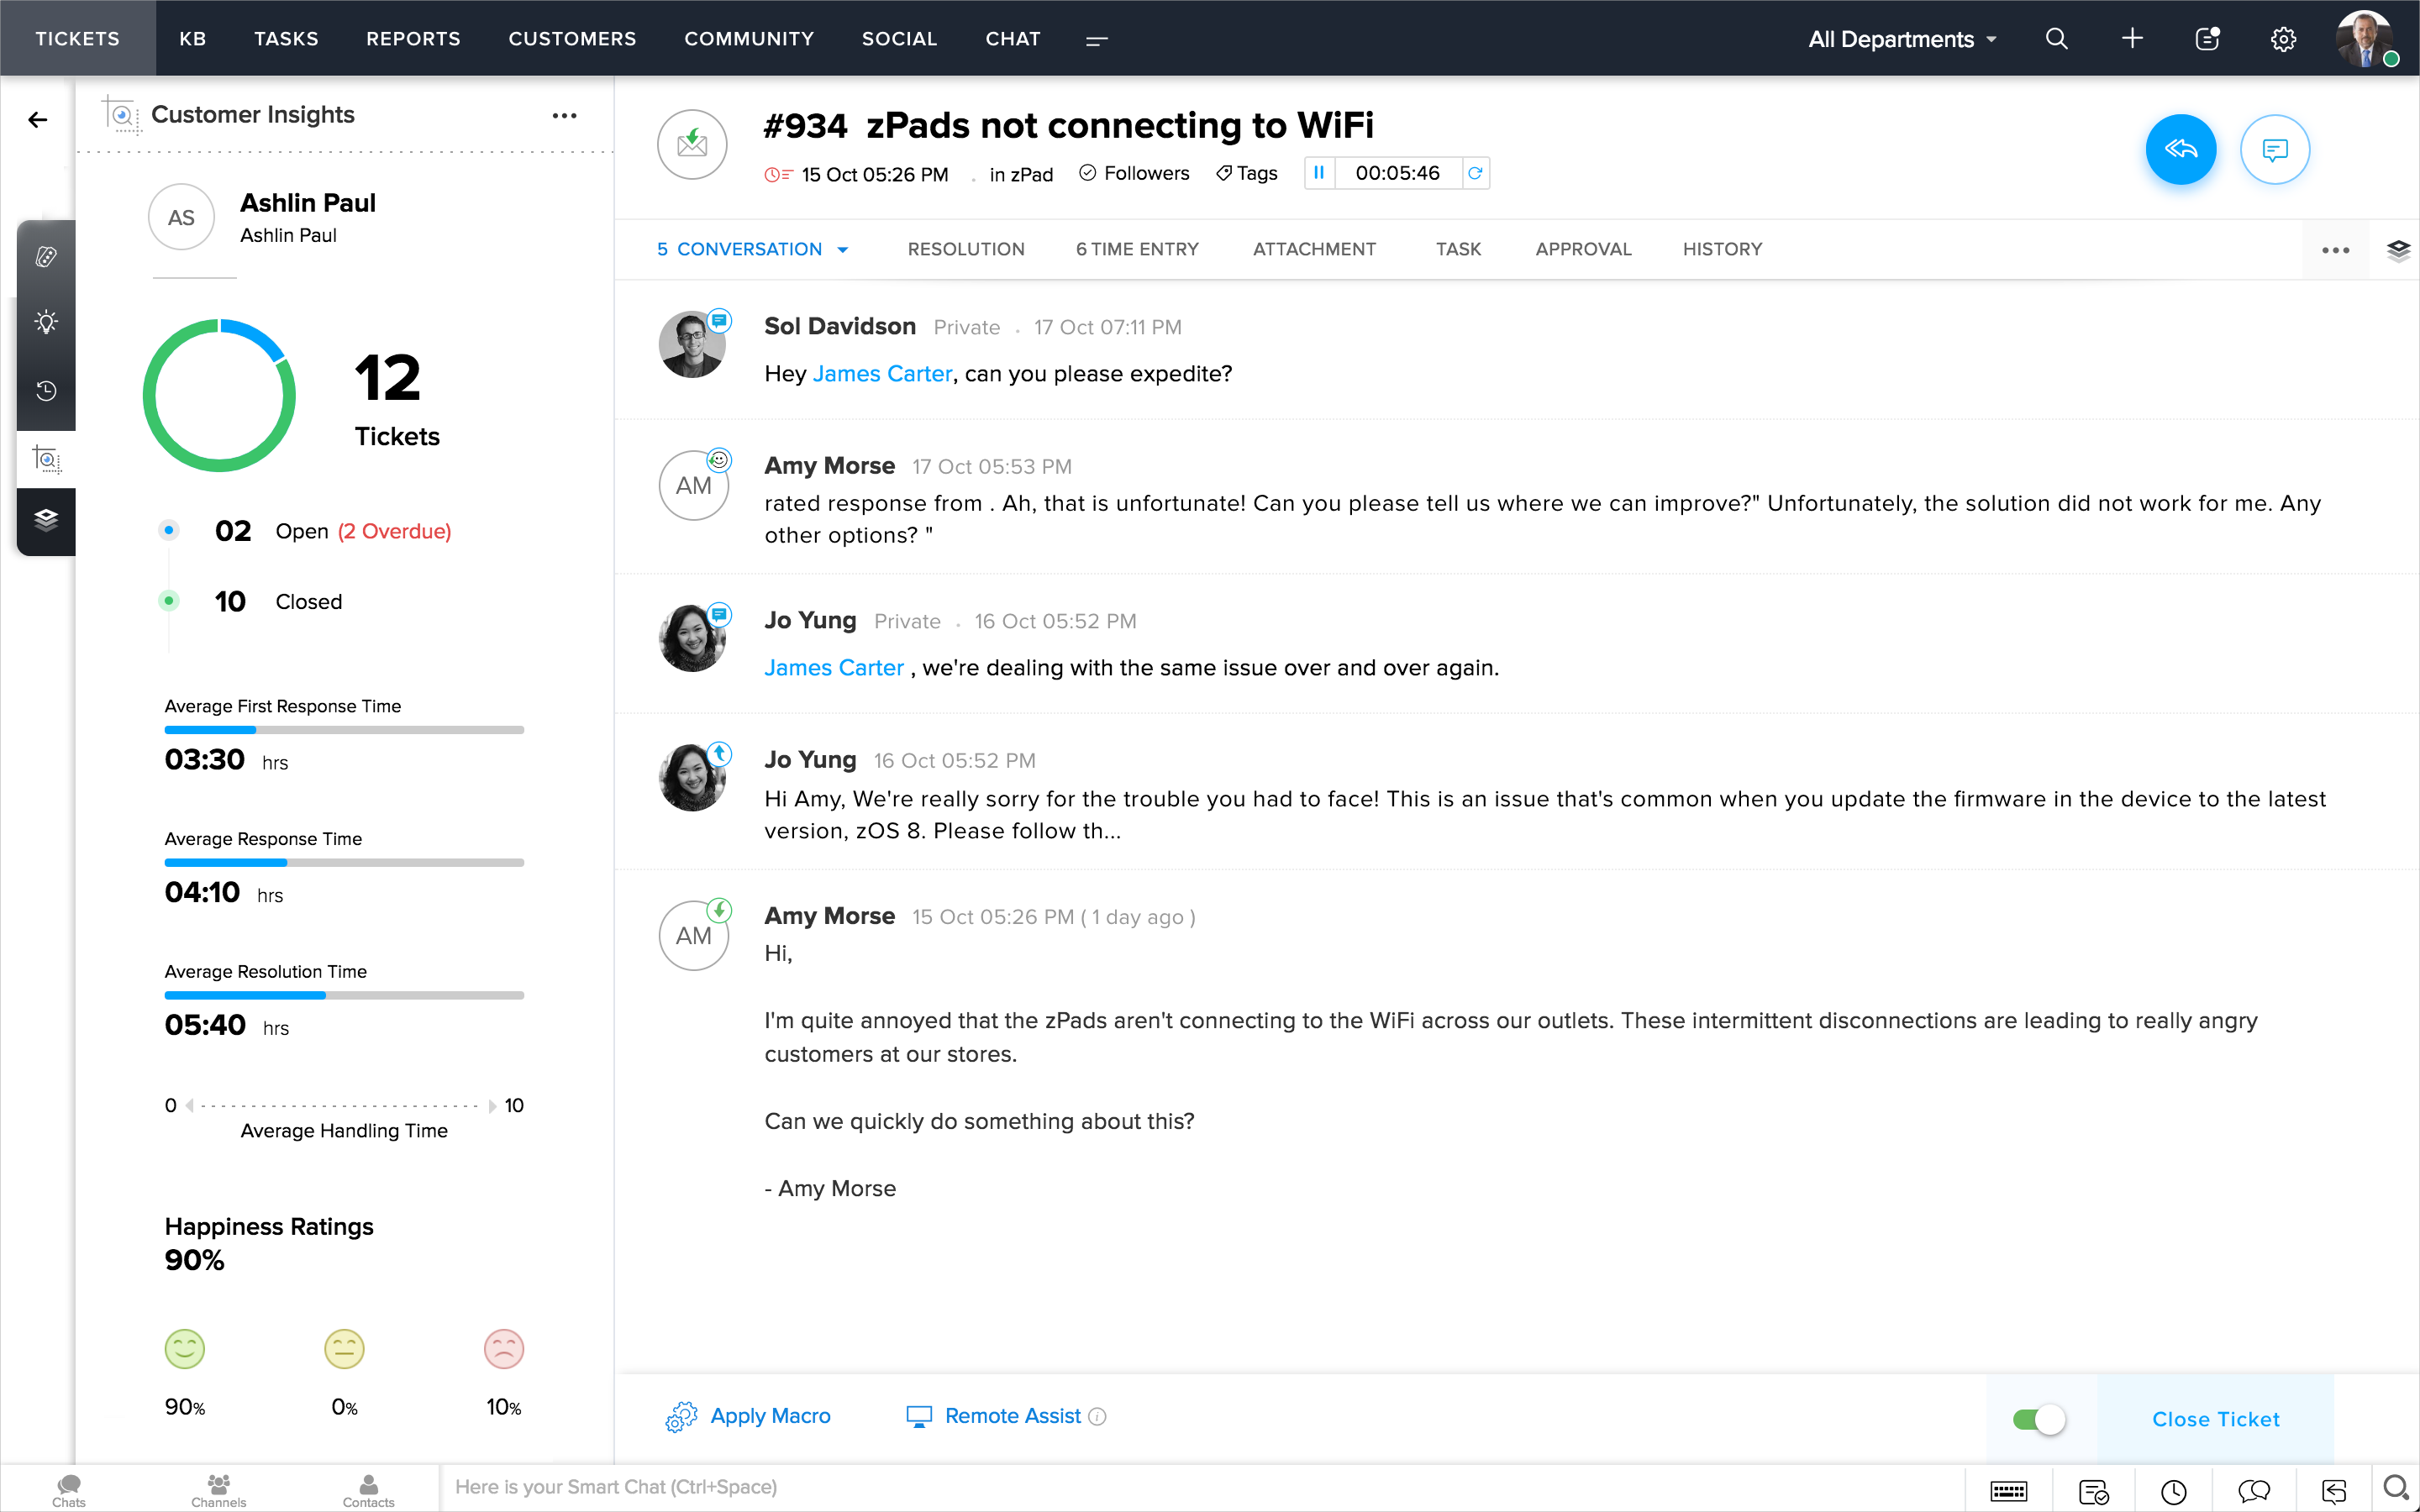Click the Close Ticket button
The image size is (2420, 1512).
coord(2215,1419)
